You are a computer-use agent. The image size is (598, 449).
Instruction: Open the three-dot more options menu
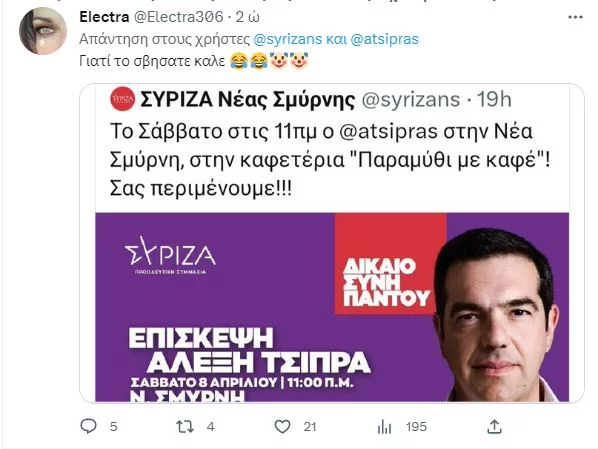[575, 17]
